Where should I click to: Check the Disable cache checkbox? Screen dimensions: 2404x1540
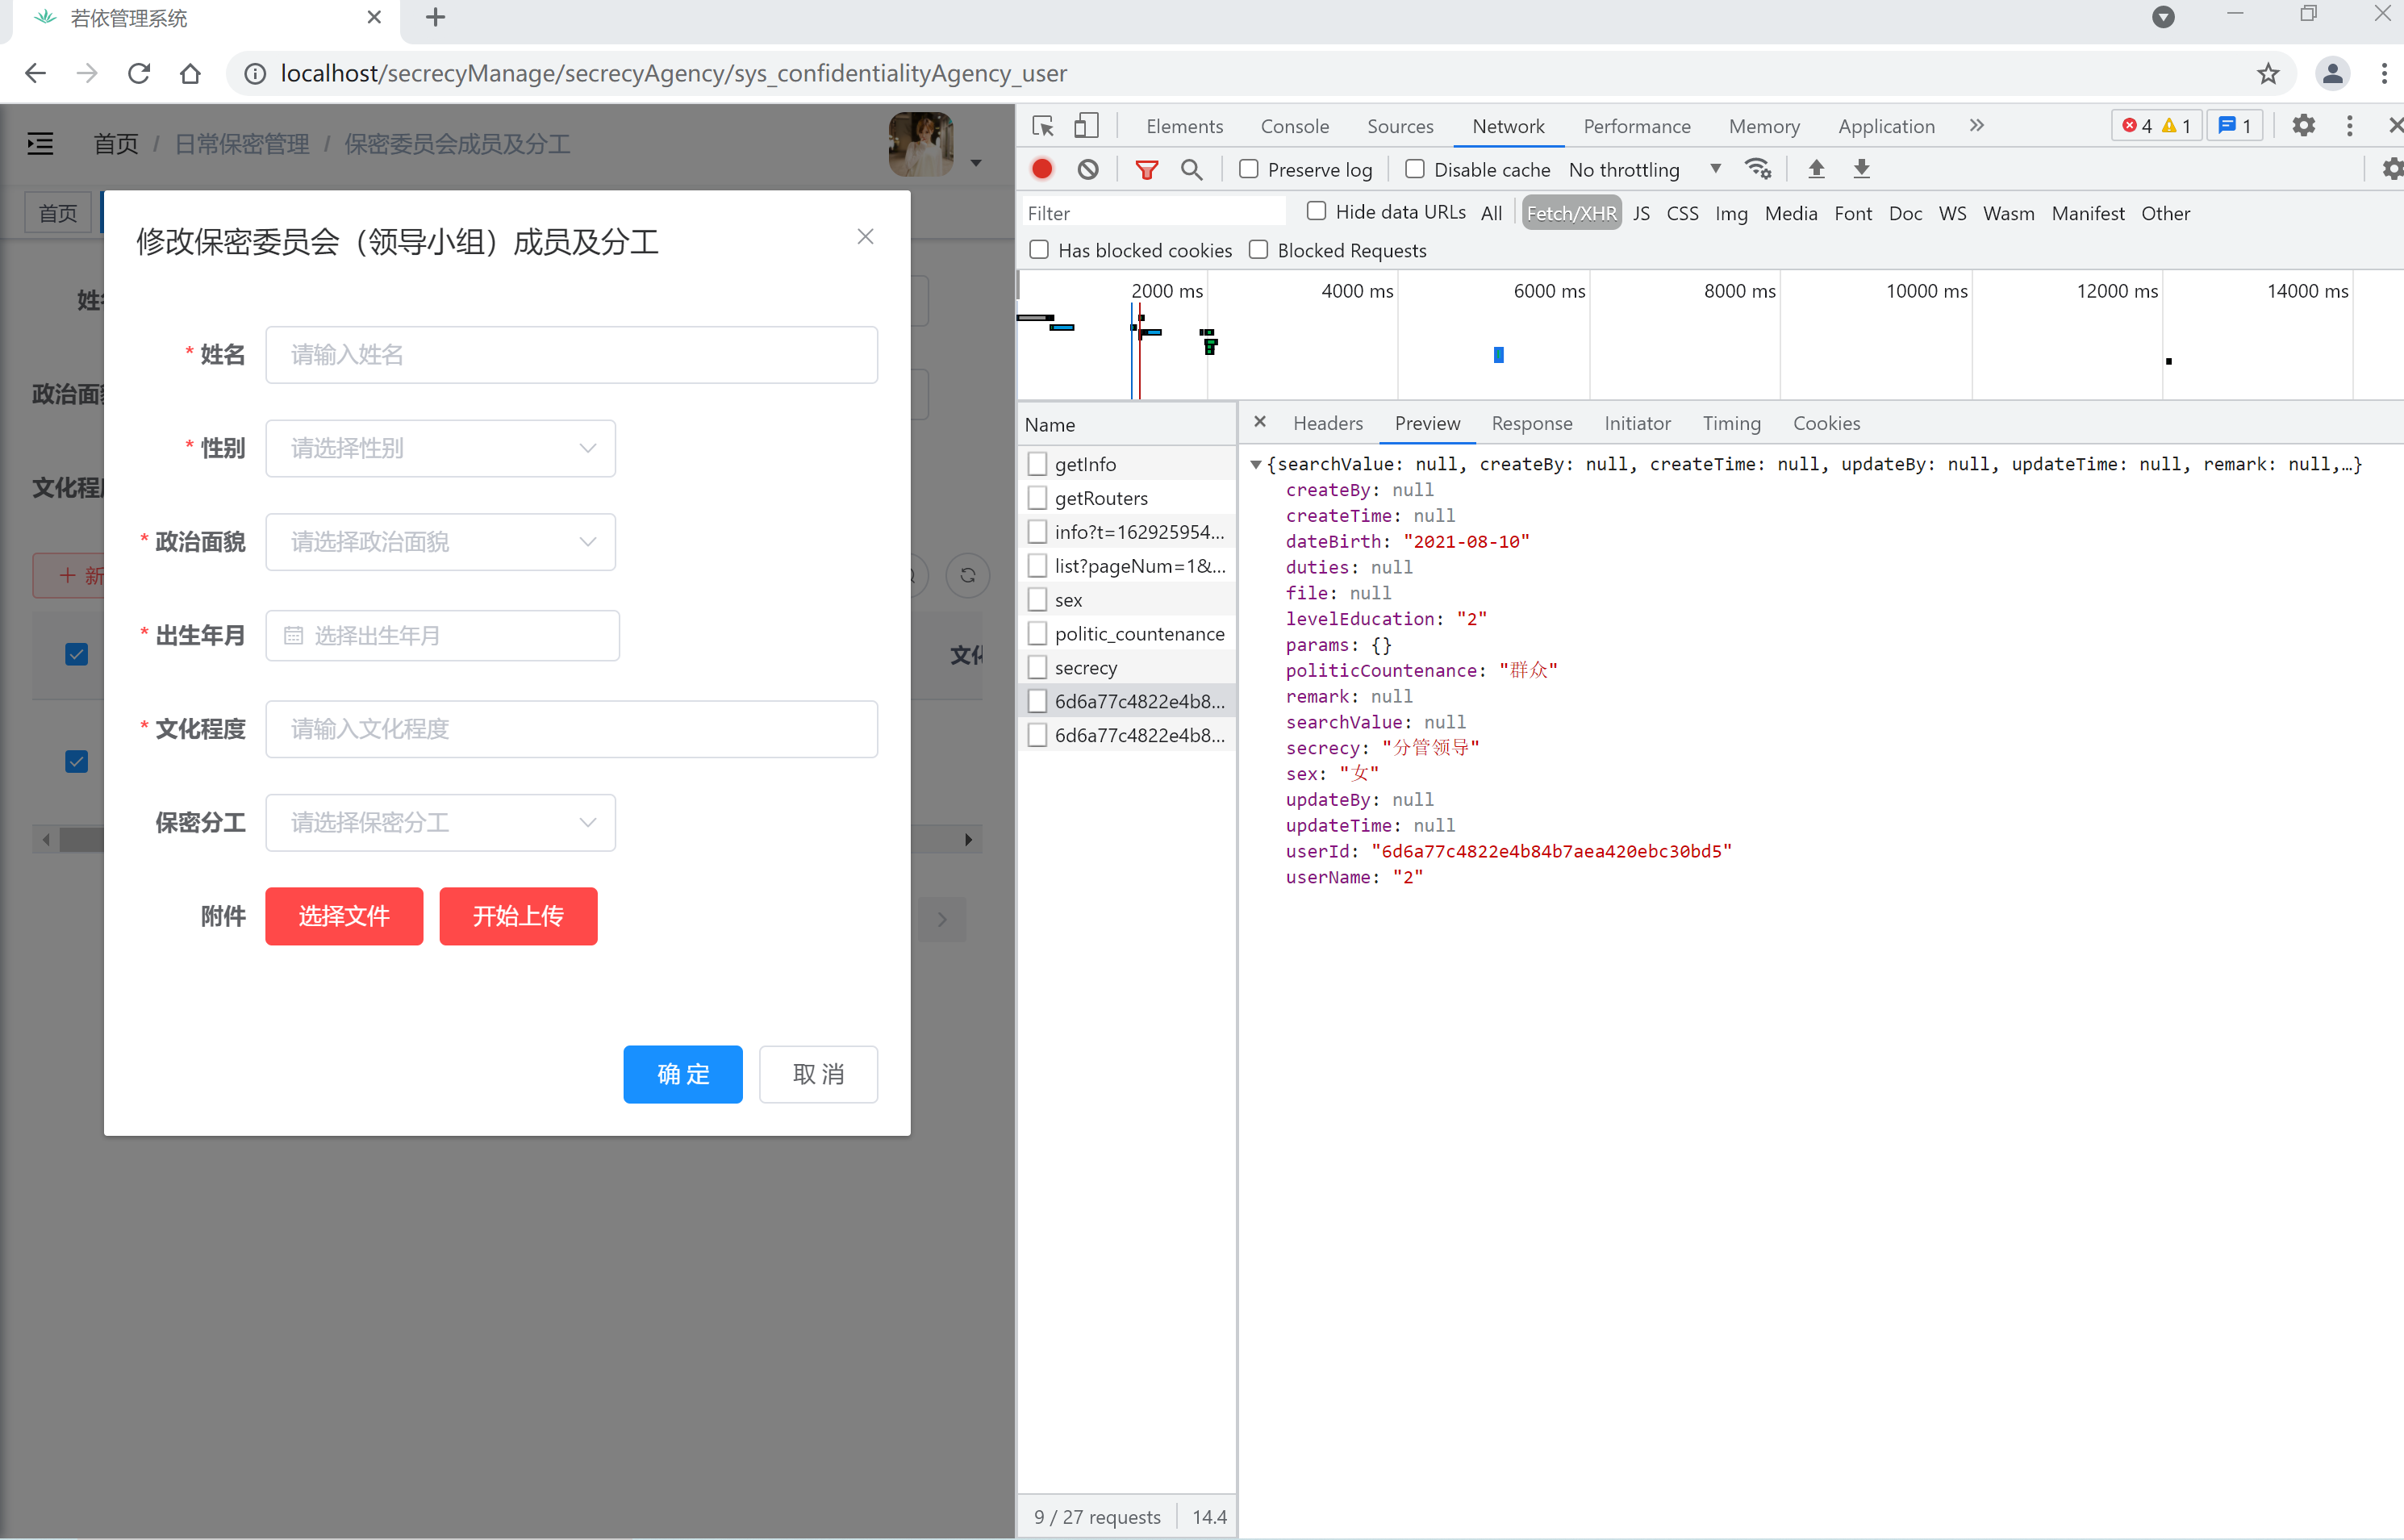pyautogui.click(x=1415, y=169)
